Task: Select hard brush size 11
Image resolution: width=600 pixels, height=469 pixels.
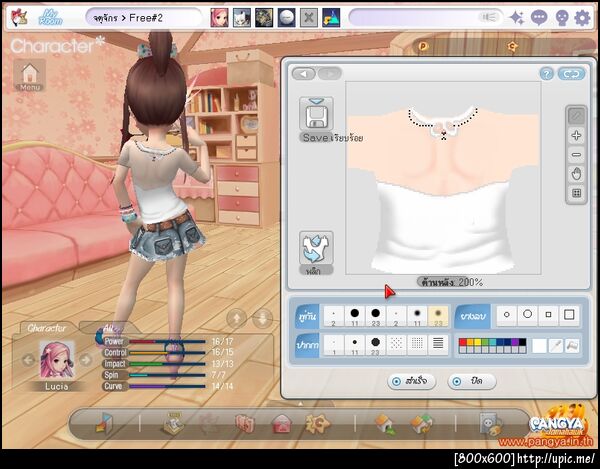Action: [x=355, y=316]
